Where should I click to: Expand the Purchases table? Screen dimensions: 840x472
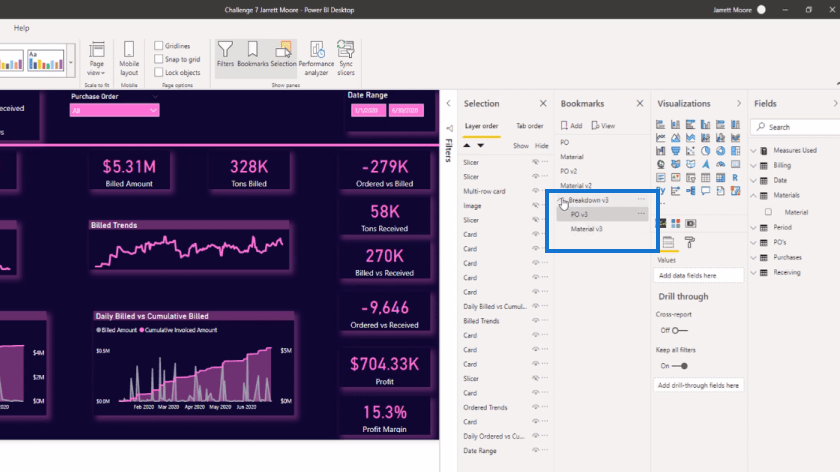click(754, 258)
